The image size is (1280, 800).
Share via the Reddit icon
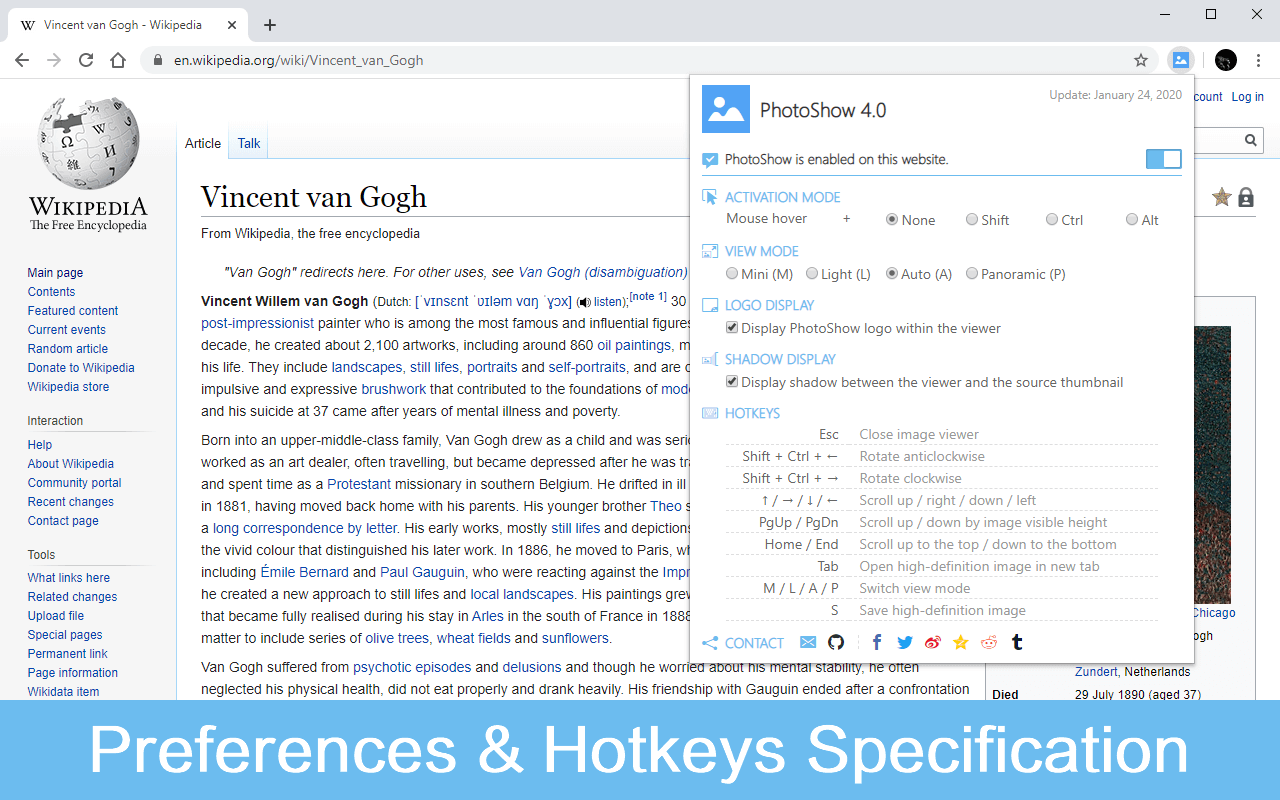[989, 643]
